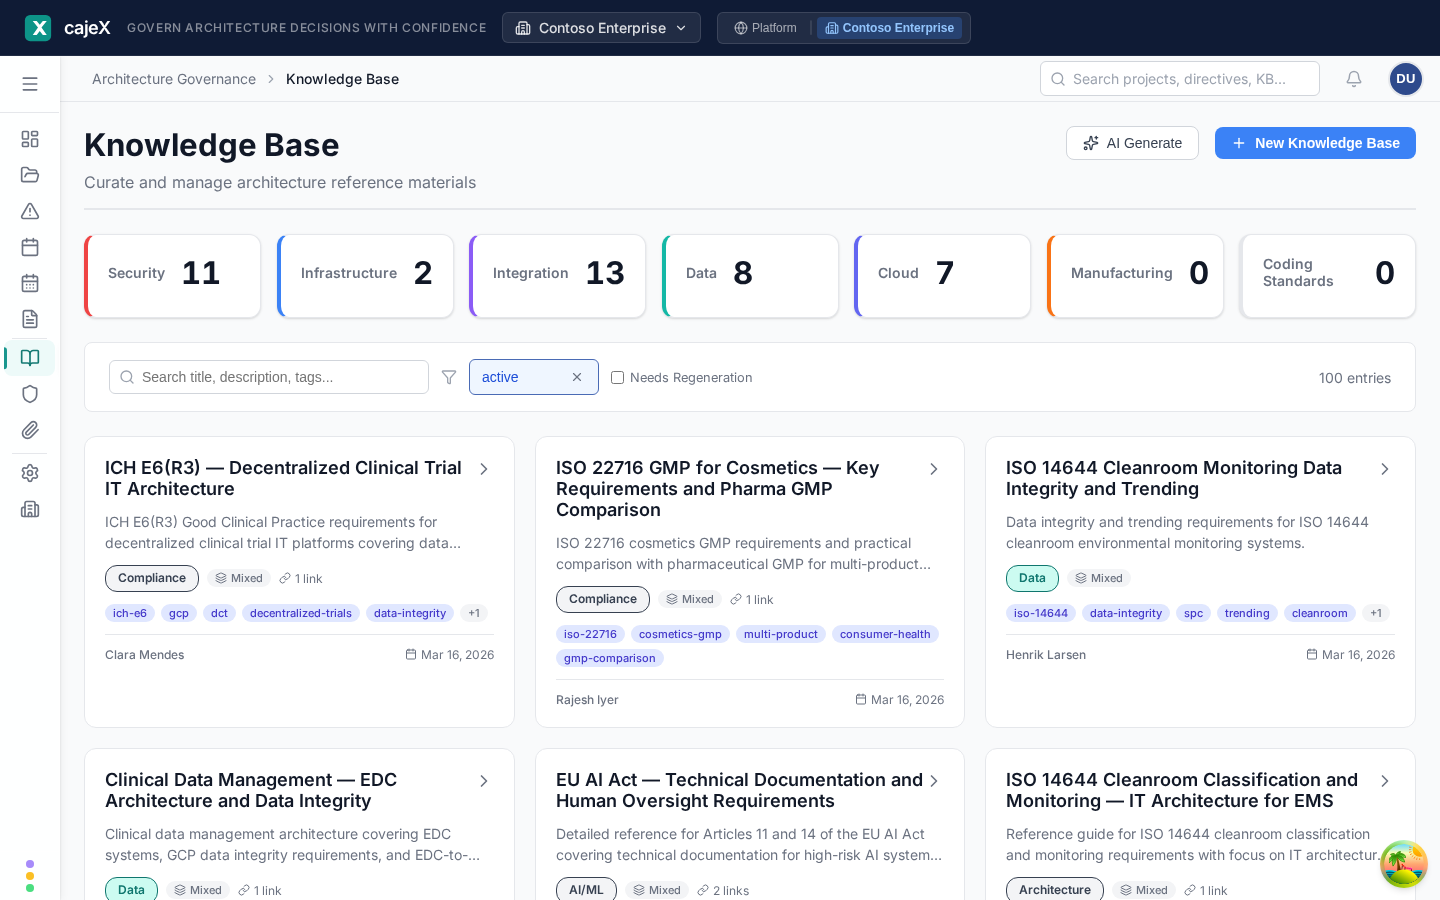Select the Manufacturing category card
The height and width of the screenshot is (900, 1440).
(x=1135, y=276)
